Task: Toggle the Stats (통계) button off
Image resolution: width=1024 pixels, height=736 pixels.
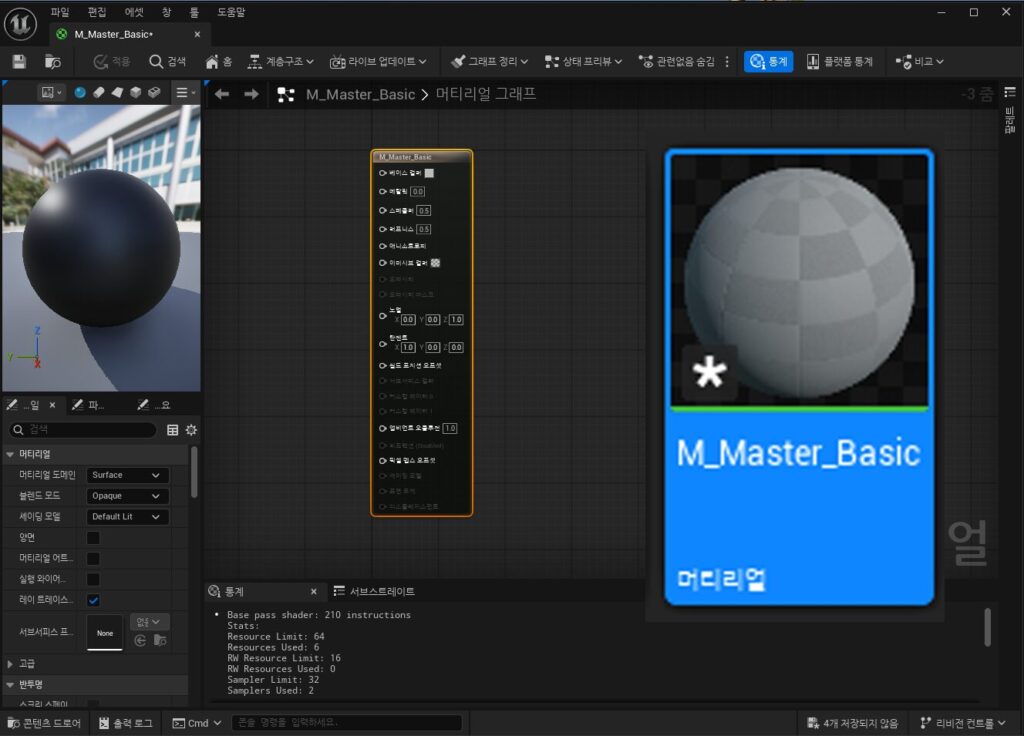Action: click(x=768, y=62)
